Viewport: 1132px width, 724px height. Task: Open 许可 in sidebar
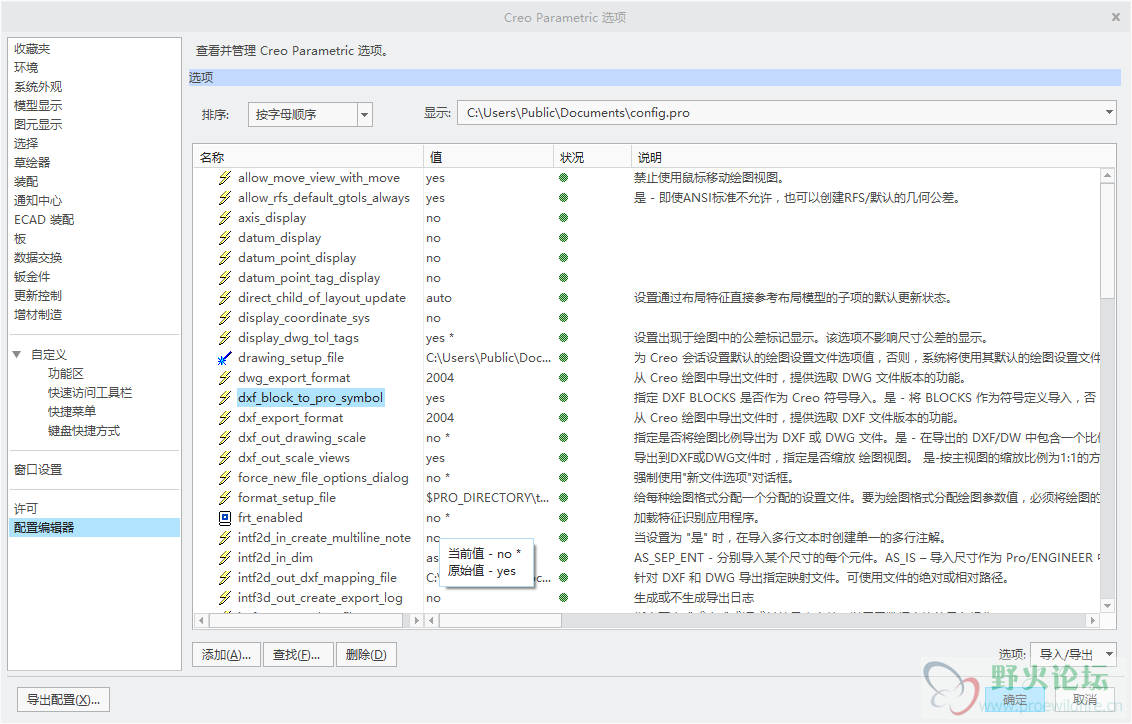click(26, 509)
